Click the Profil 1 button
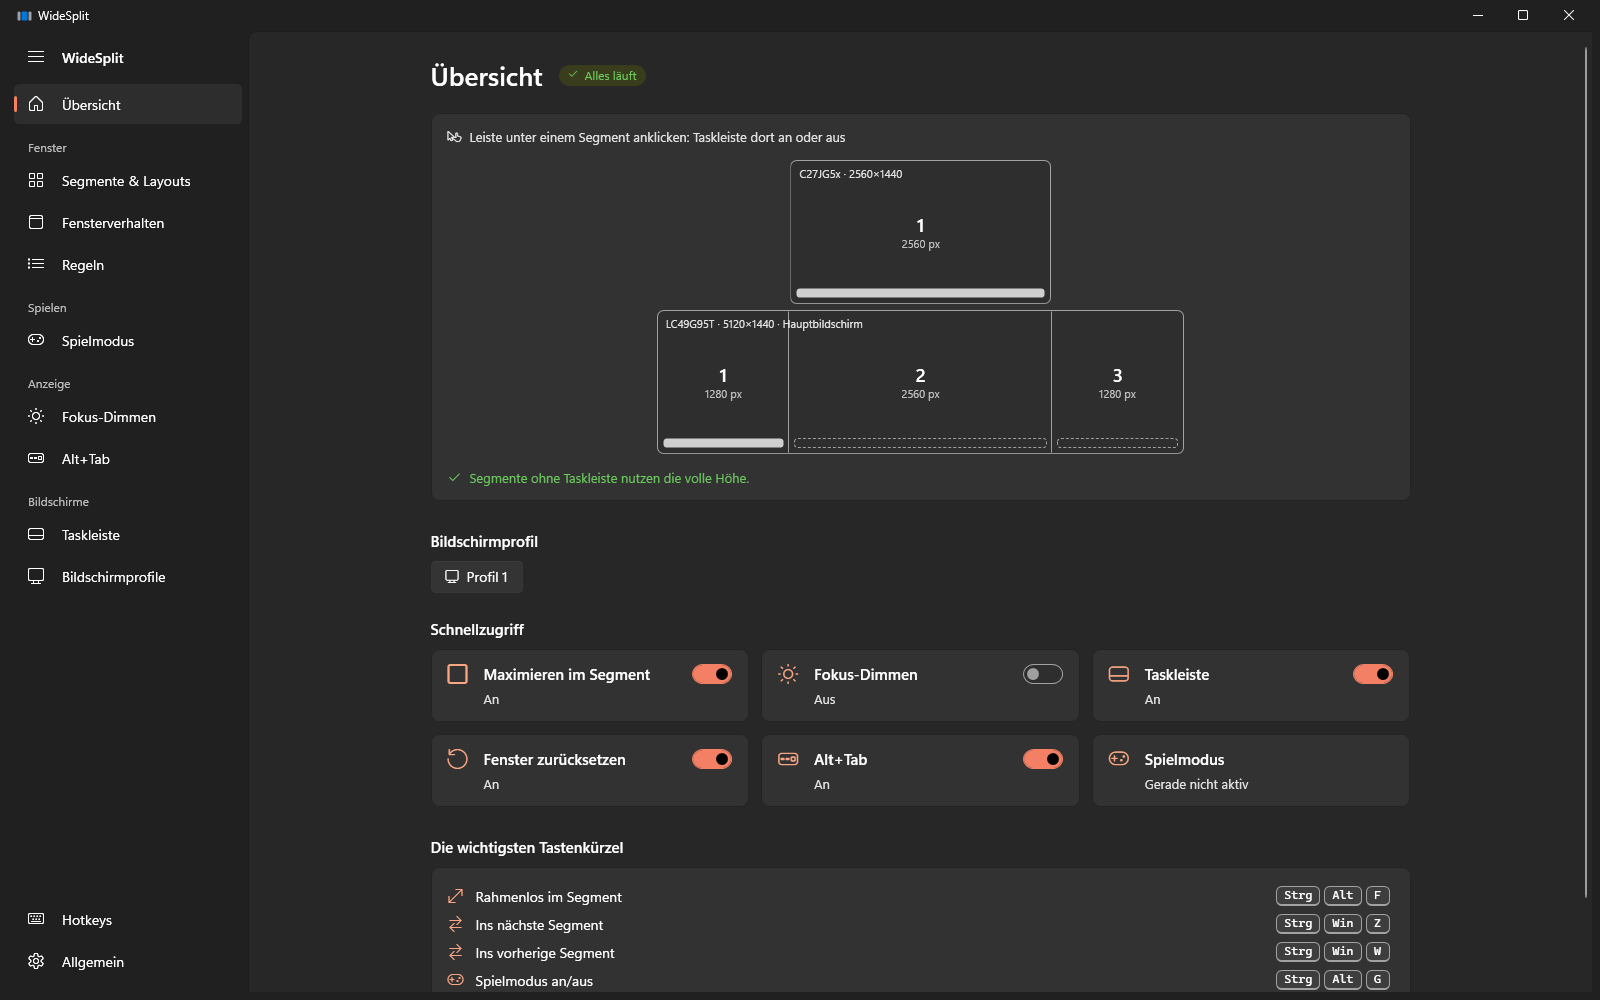This screenshot has width=1600, height=1000. click(x=477, y=577)
